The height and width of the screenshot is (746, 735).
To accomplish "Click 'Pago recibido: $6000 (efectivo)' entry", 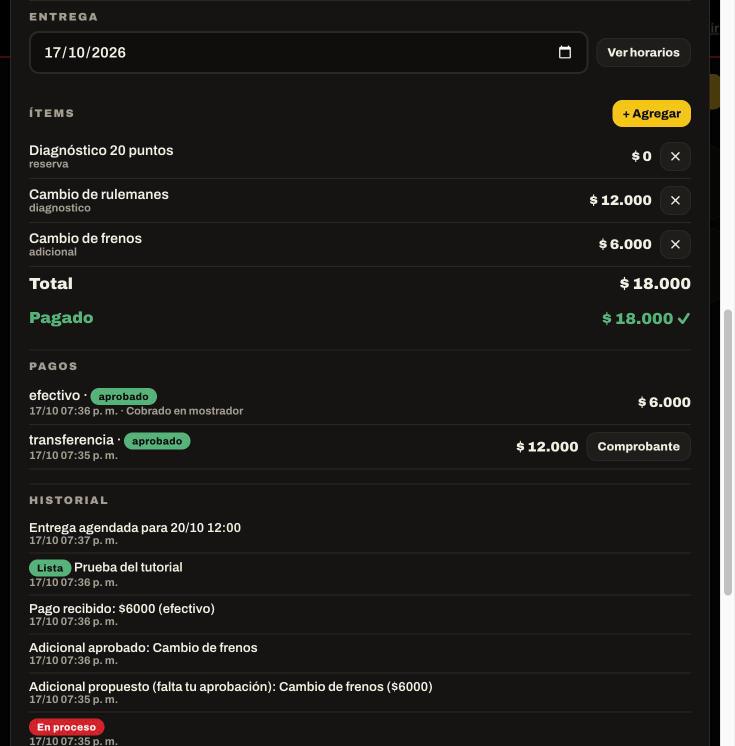I will pos(122,609).
